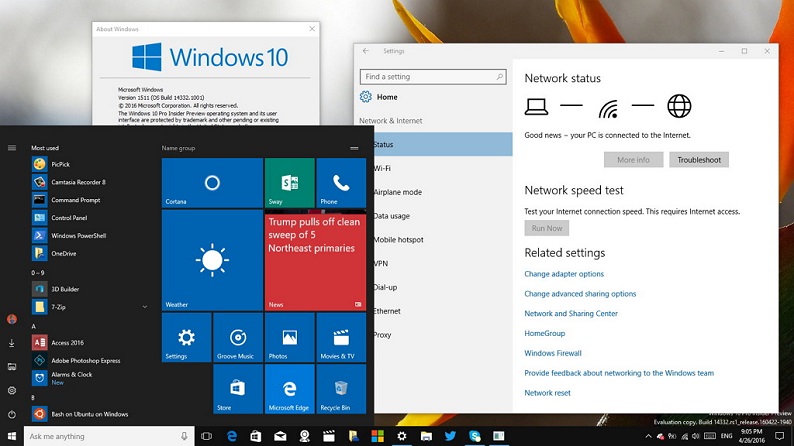Click the Name group header
This screenshot has width=794, height=446.
(178, 148)
